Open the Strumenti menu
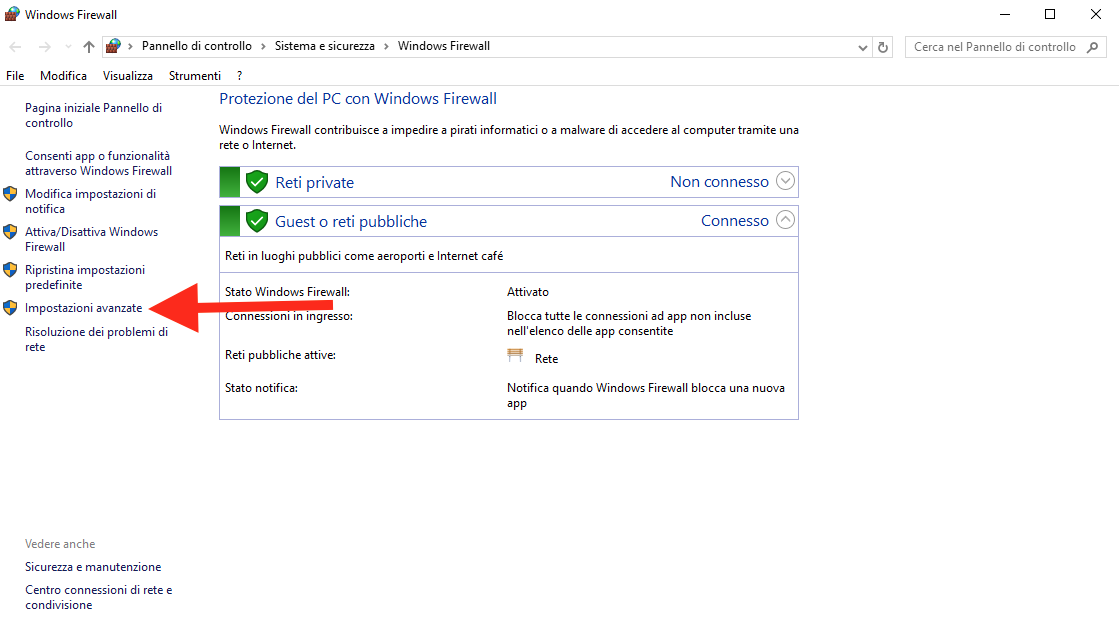 click(195, 76)
